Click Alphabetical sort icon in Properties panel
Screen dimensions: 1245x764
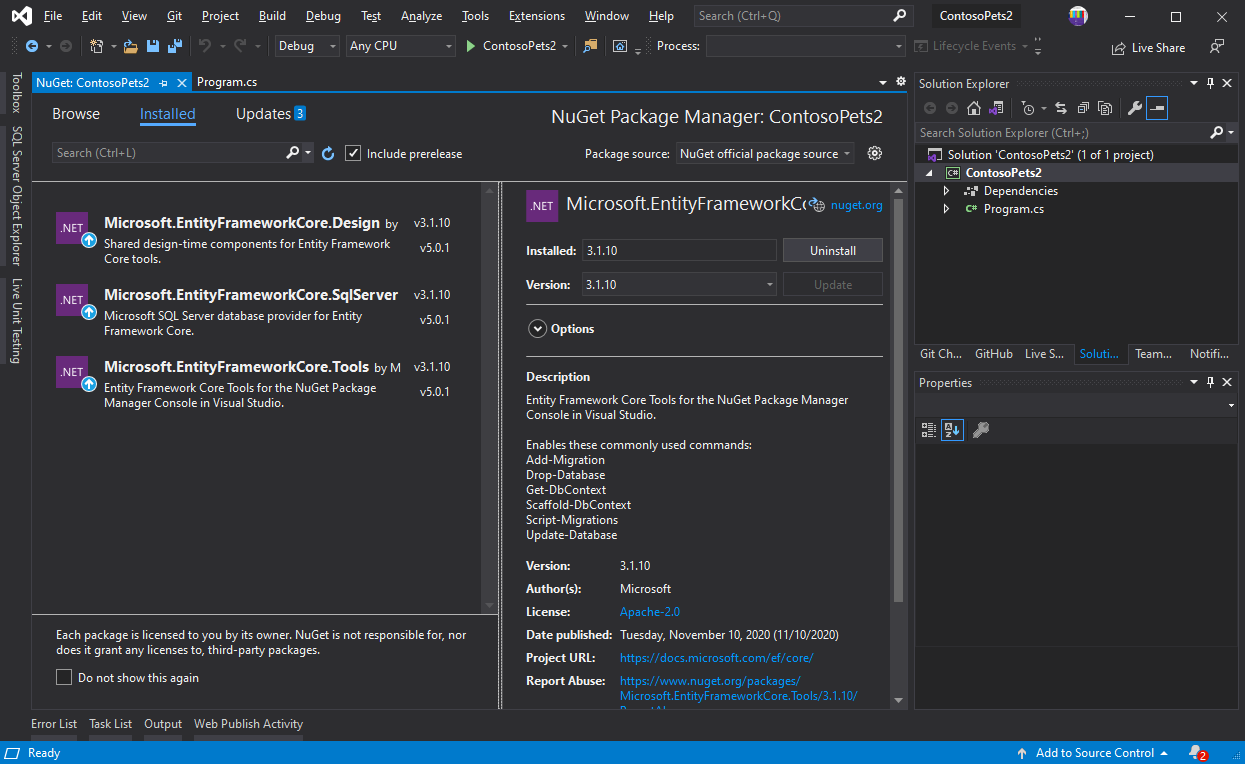(952, 430)
